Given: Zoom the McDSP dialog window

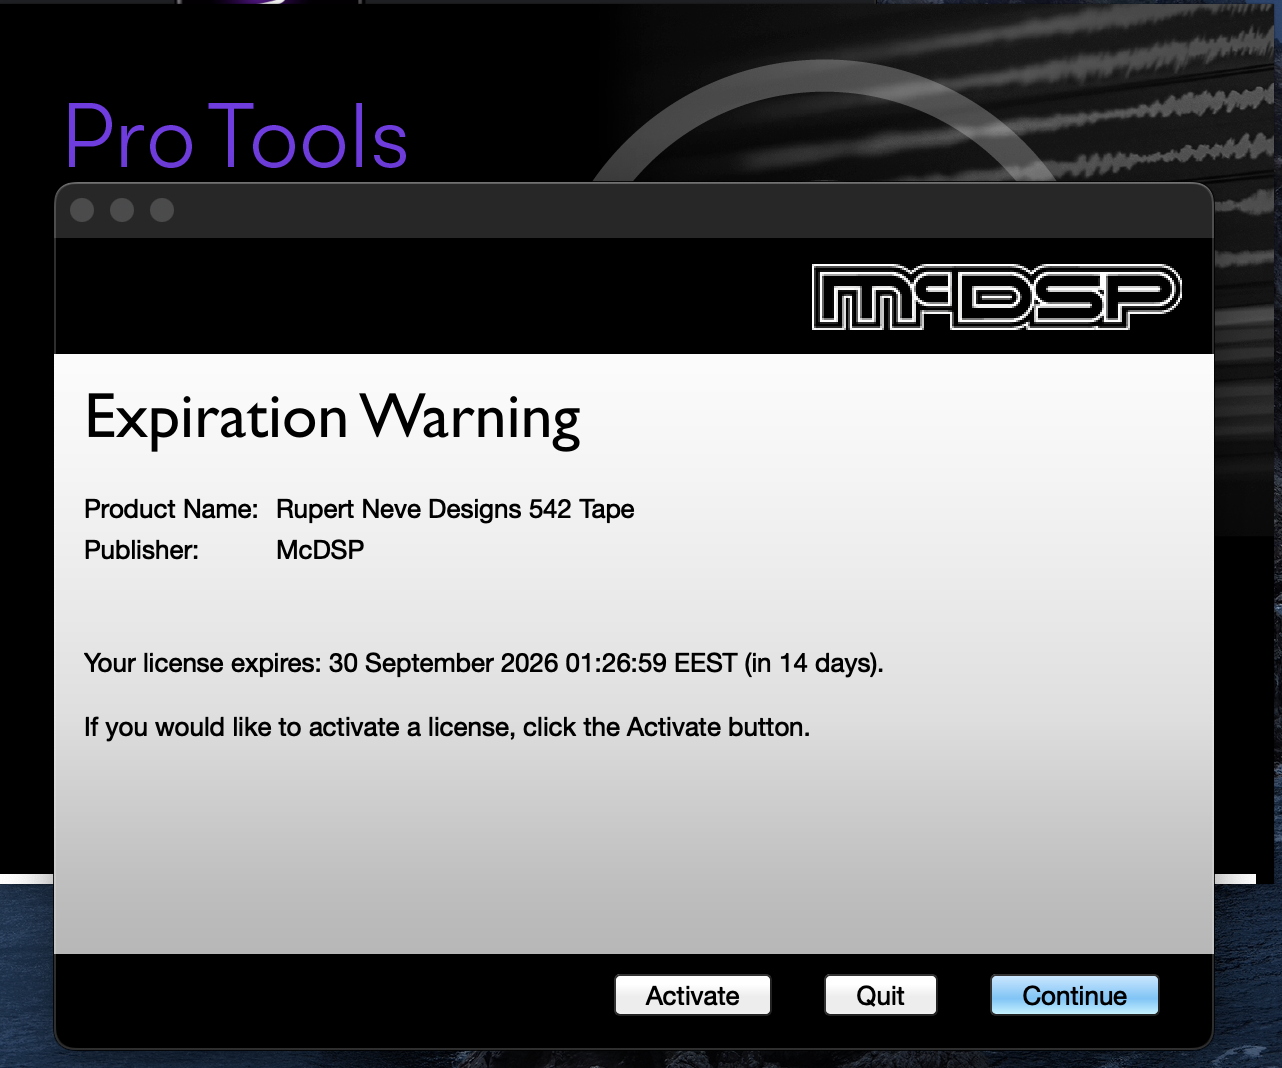Looking at the screenshot, I should (162, 210).
